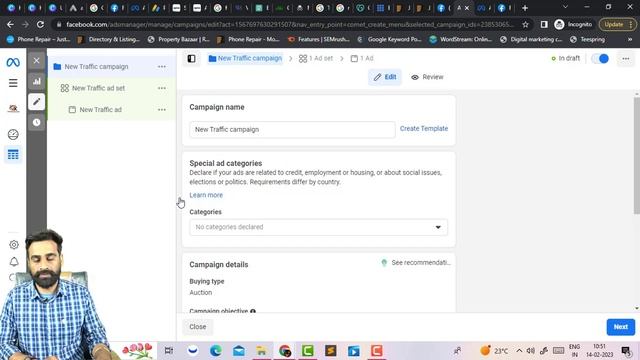Click the Campaign name input field

click(x=292, y=129)
